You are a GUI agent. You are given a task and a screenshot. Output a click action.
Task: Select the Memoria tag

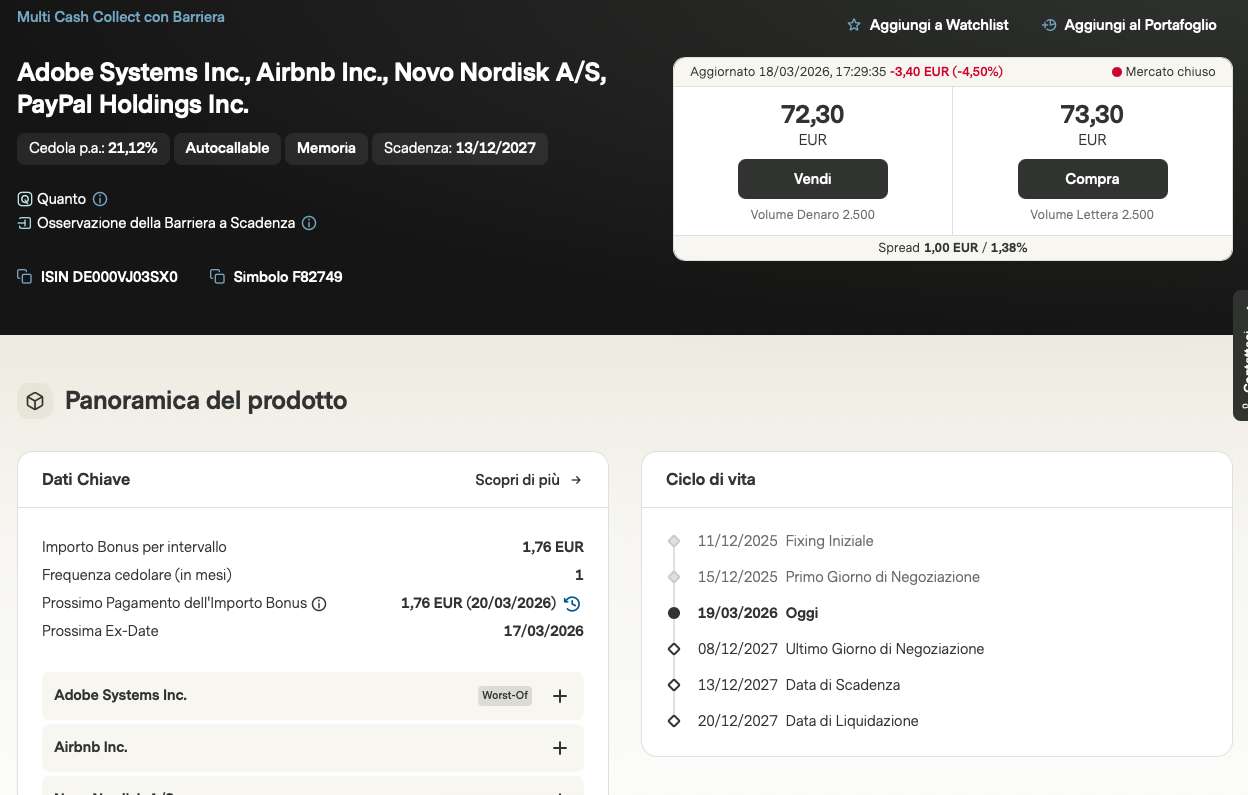(326, 148)
